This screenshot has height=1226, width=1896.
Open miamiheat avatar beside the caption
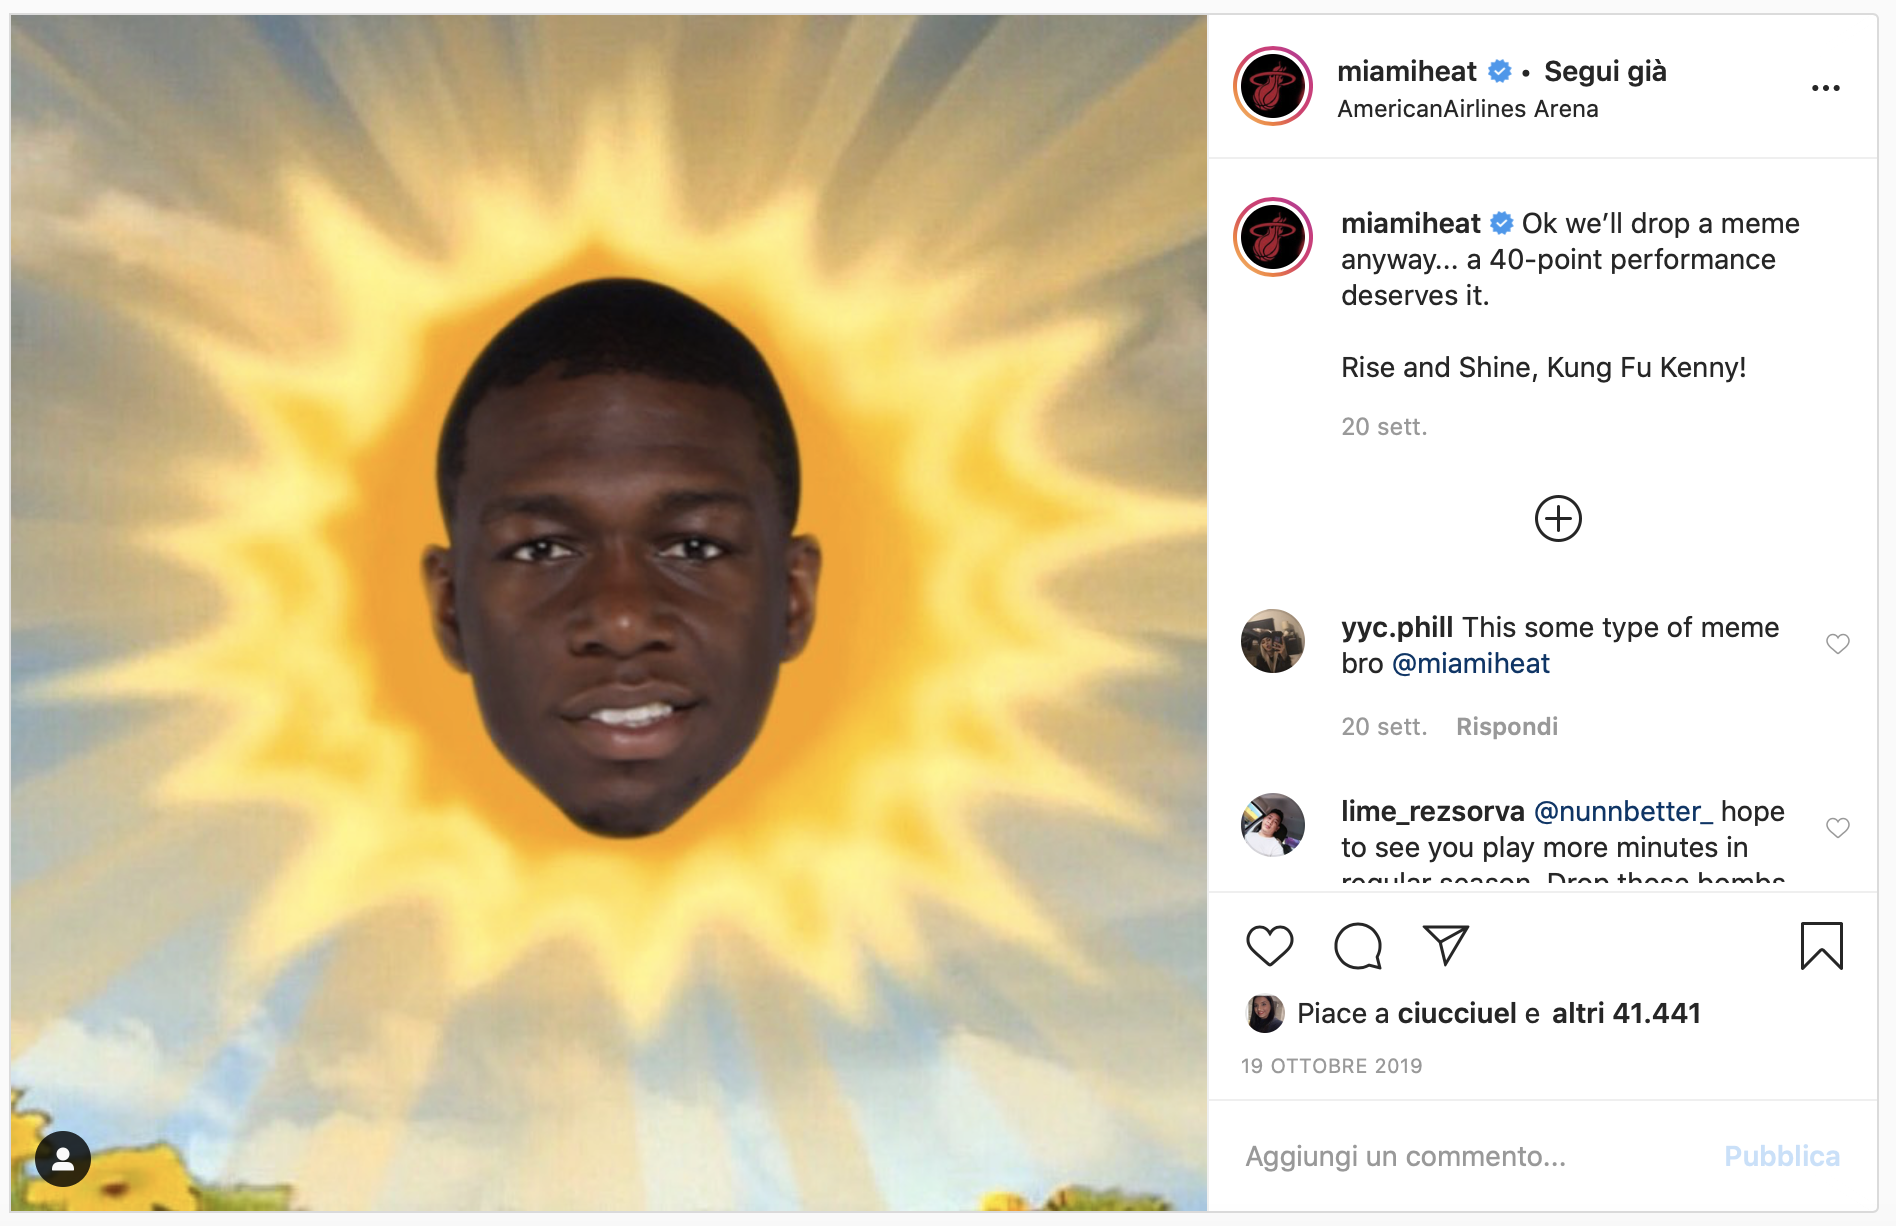point(1273,237)
